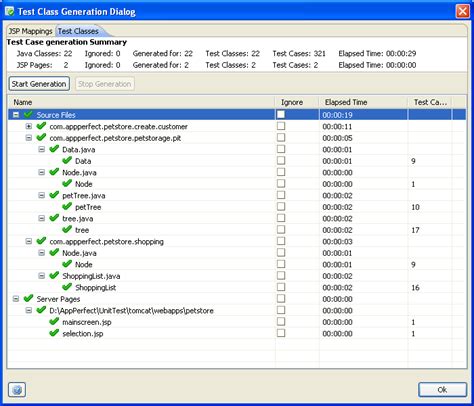Collapse the Data.java node
The width and height of the screenshot is (474, 406).
41,149
